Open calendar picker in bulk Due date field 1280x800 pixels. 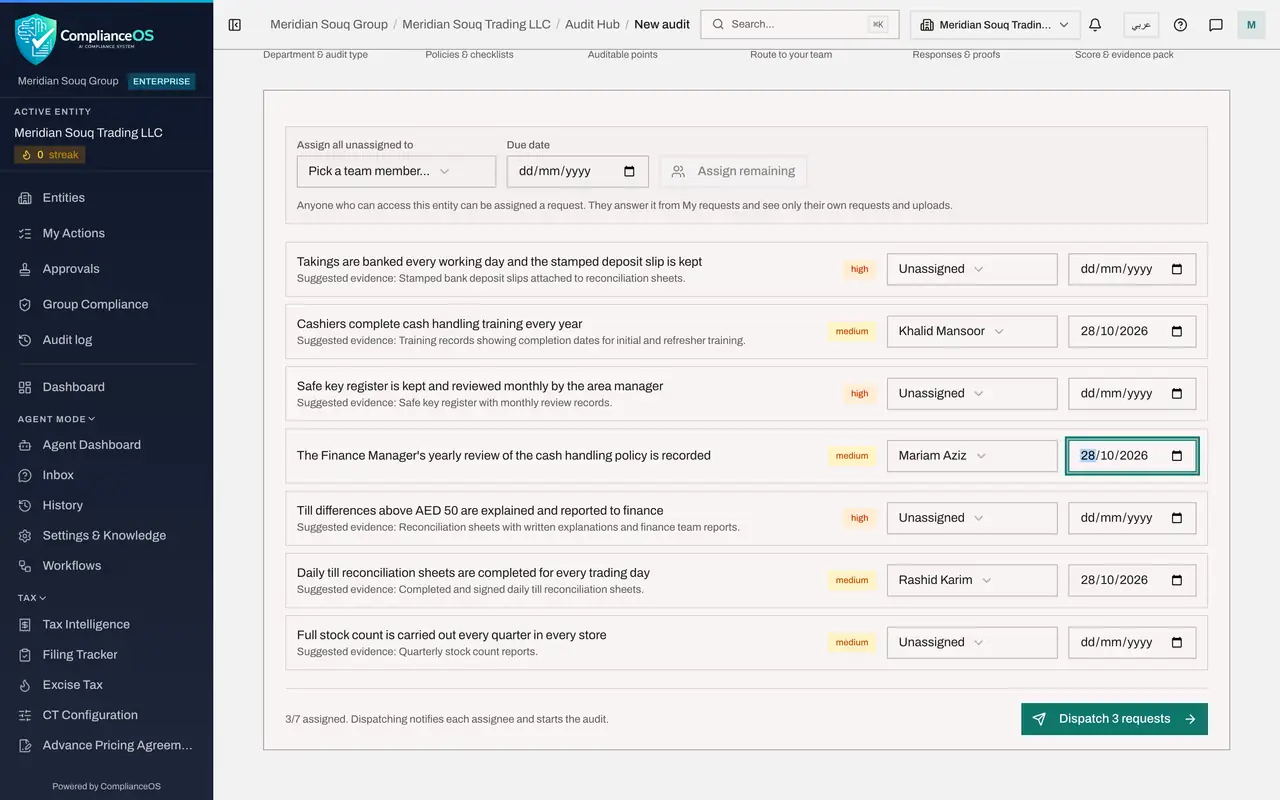pyautogui.click(x=629, y=171)
